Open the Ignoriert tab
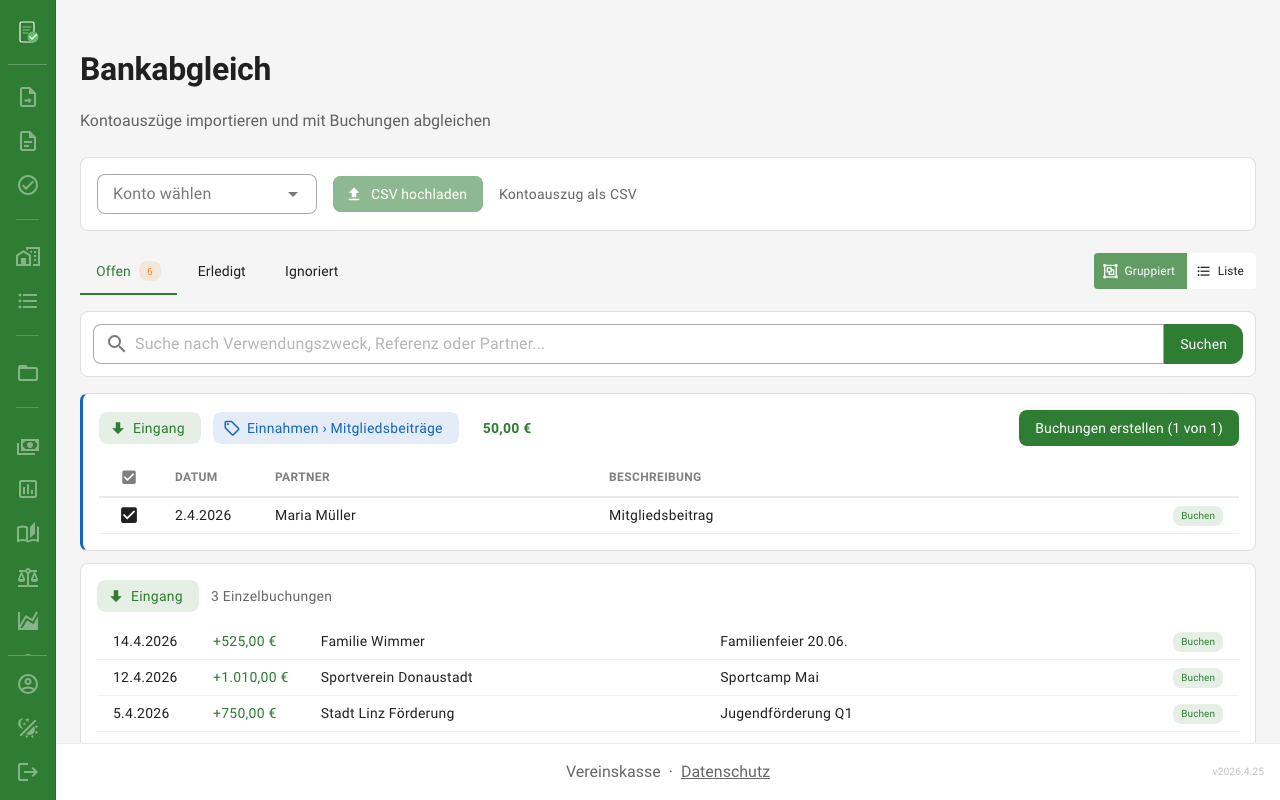The image size is (1280, 800). (x=311, y=271)
